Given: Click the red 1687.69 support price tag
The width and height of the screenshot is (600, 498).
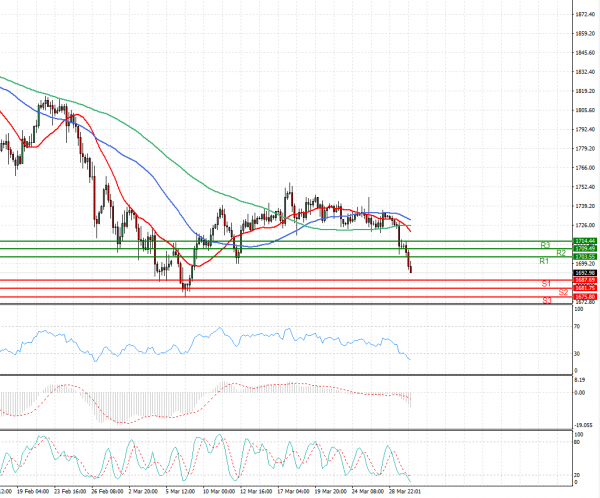Looking at the screenshot, I should 585,280.
